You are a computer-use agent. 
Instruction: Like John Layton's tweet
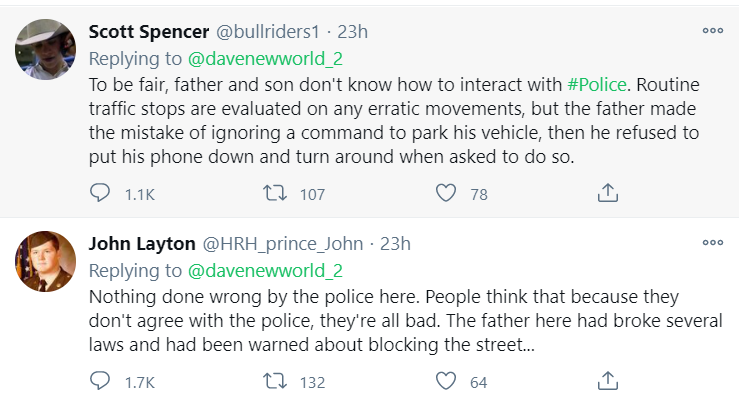pyautogui.click(x=447, y=381)
